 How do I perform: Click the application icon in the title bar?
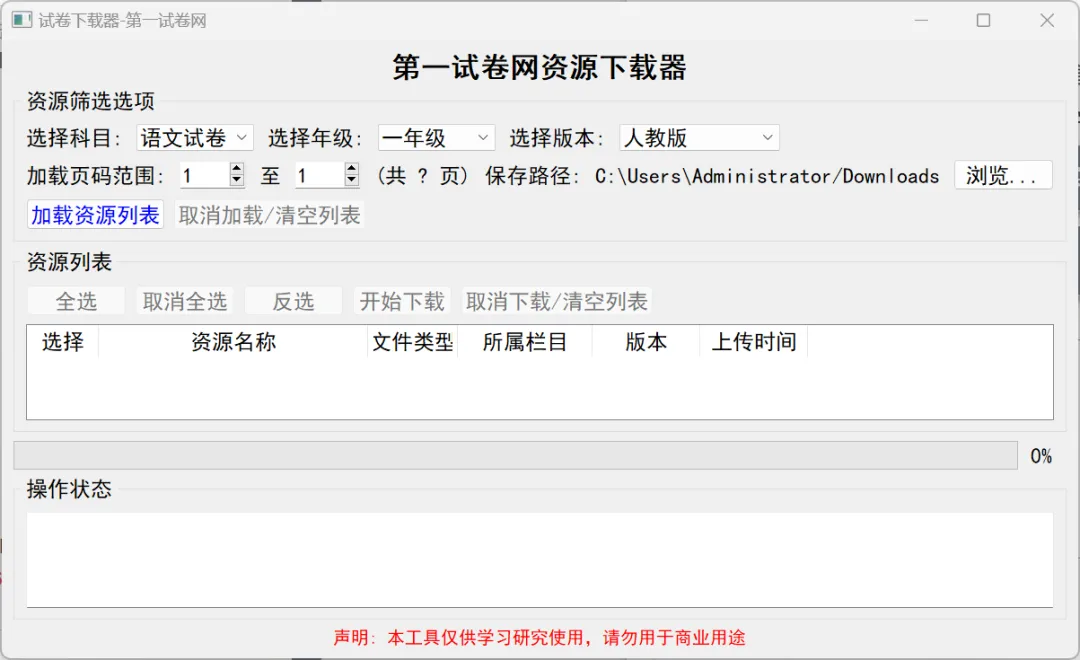click(x=21, y=19)
